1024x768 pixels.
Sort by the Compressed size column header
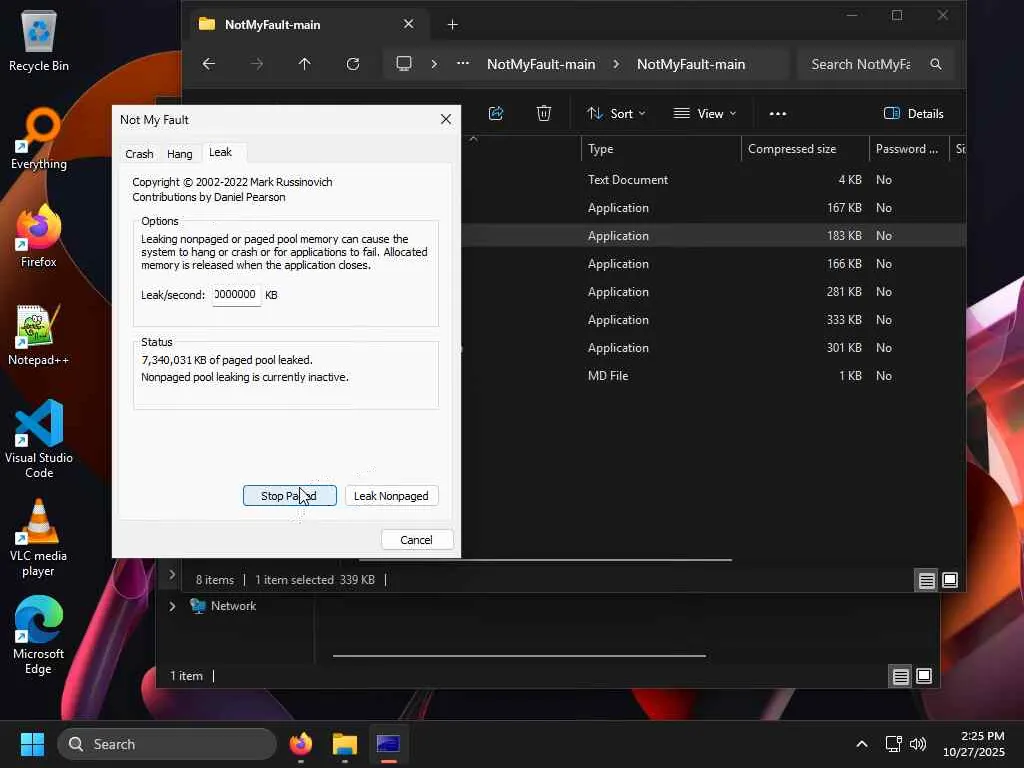(805, 149)
